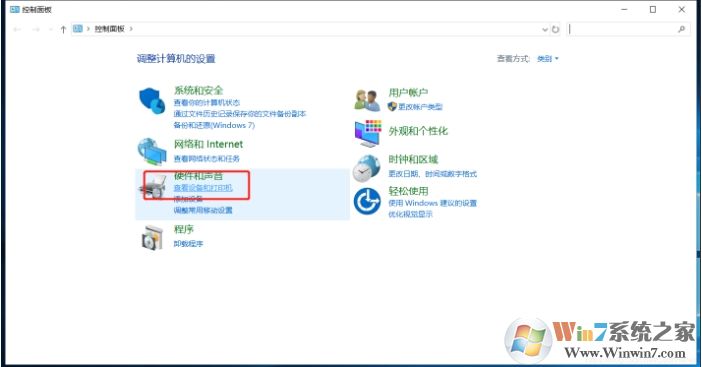The height and width of the screenshot is (367, 702).
Task: Open 查看设备和打印机 link
Action: click(203, 188)
